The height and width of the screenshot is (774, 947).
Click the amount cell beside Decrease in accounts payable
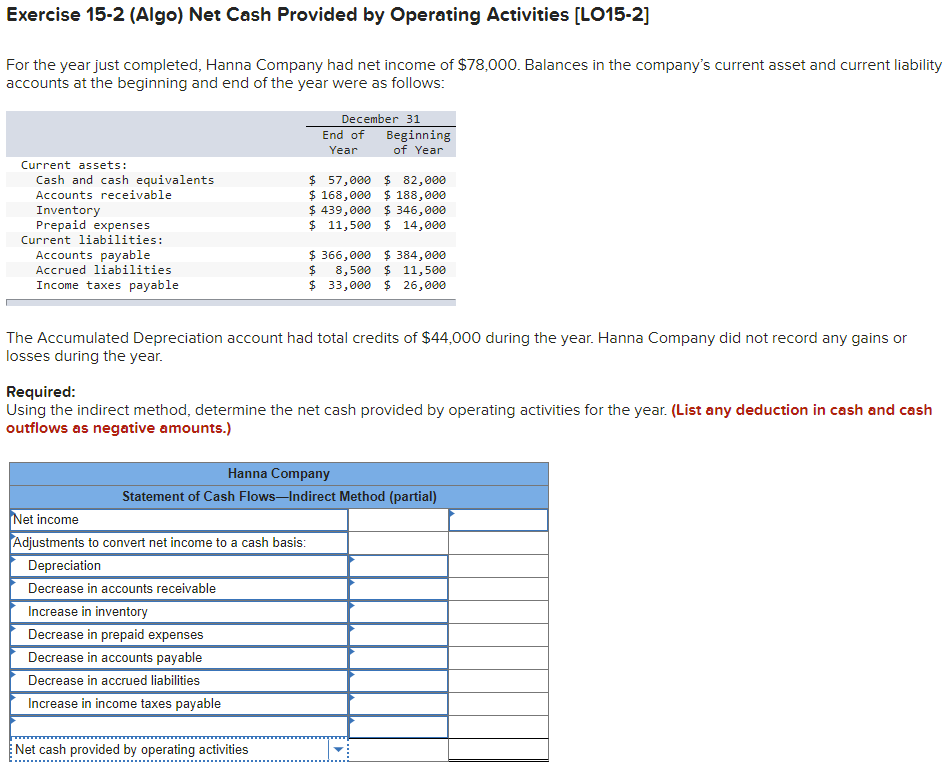coord(398,657)
